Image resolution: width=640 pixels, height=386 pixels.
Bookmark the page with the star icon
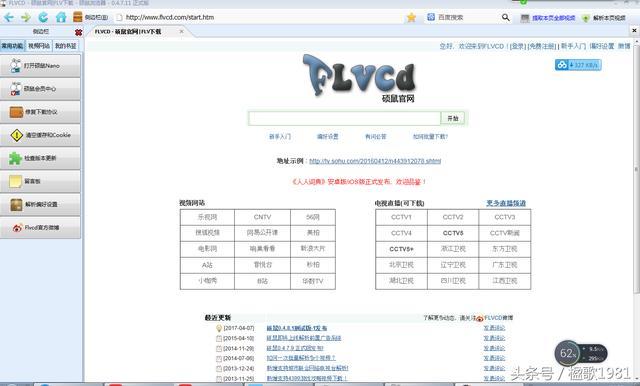tap(411, 17)
